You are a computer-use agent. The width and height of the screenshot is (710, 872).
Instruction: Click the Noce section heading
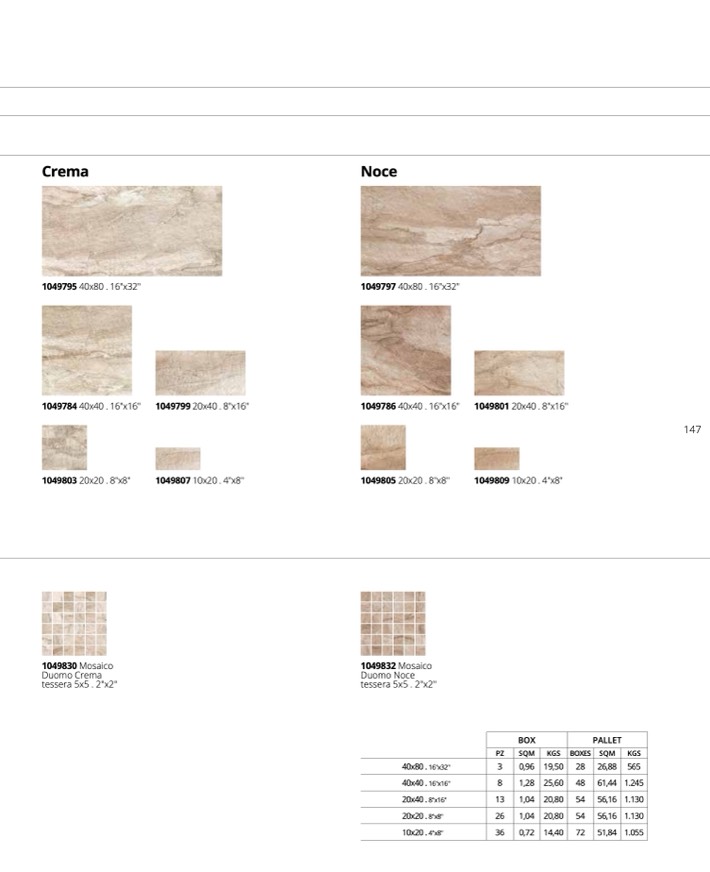[379, 171]
